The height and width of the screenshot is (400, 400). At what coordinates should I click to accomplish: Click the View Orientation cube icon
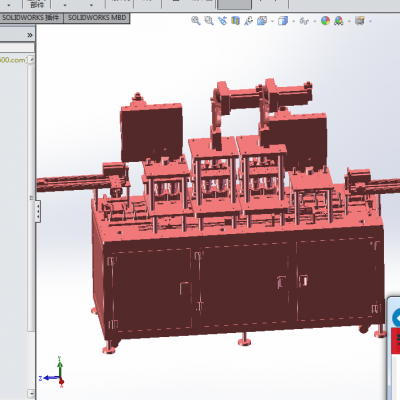click(262, 21)
